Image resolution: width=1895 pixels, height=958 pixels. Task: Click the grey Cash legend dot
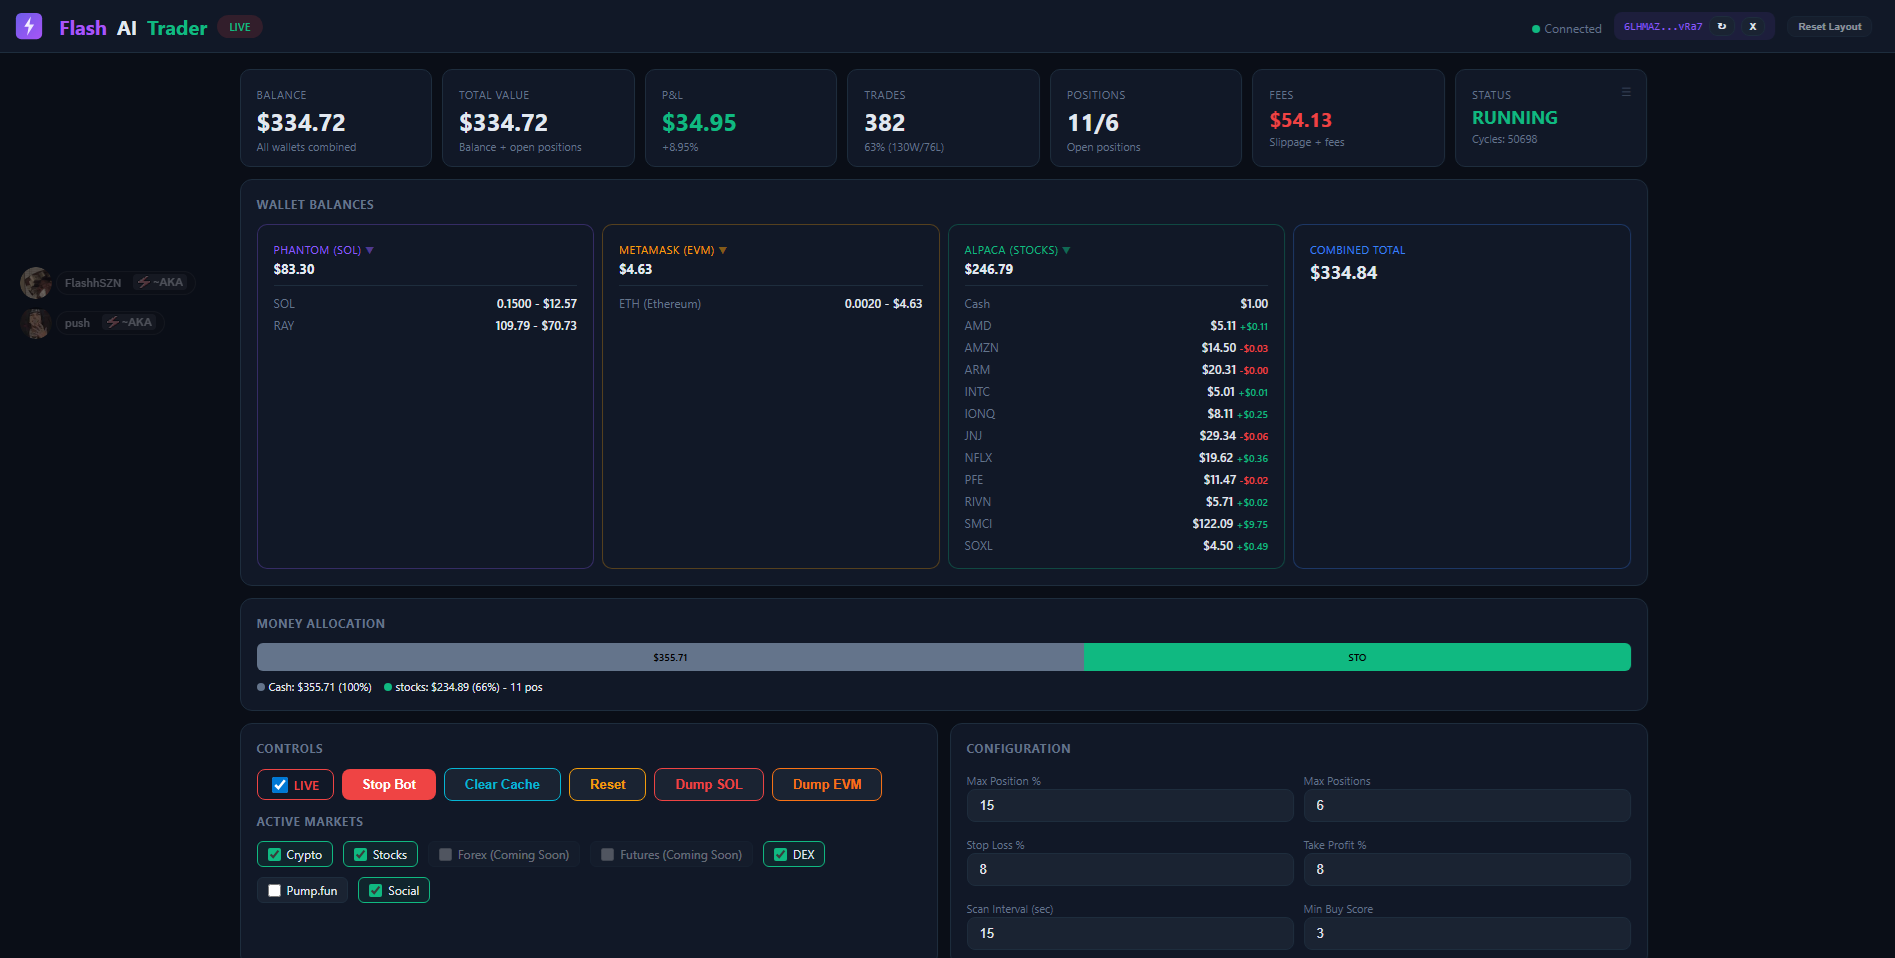pos(261,687)
